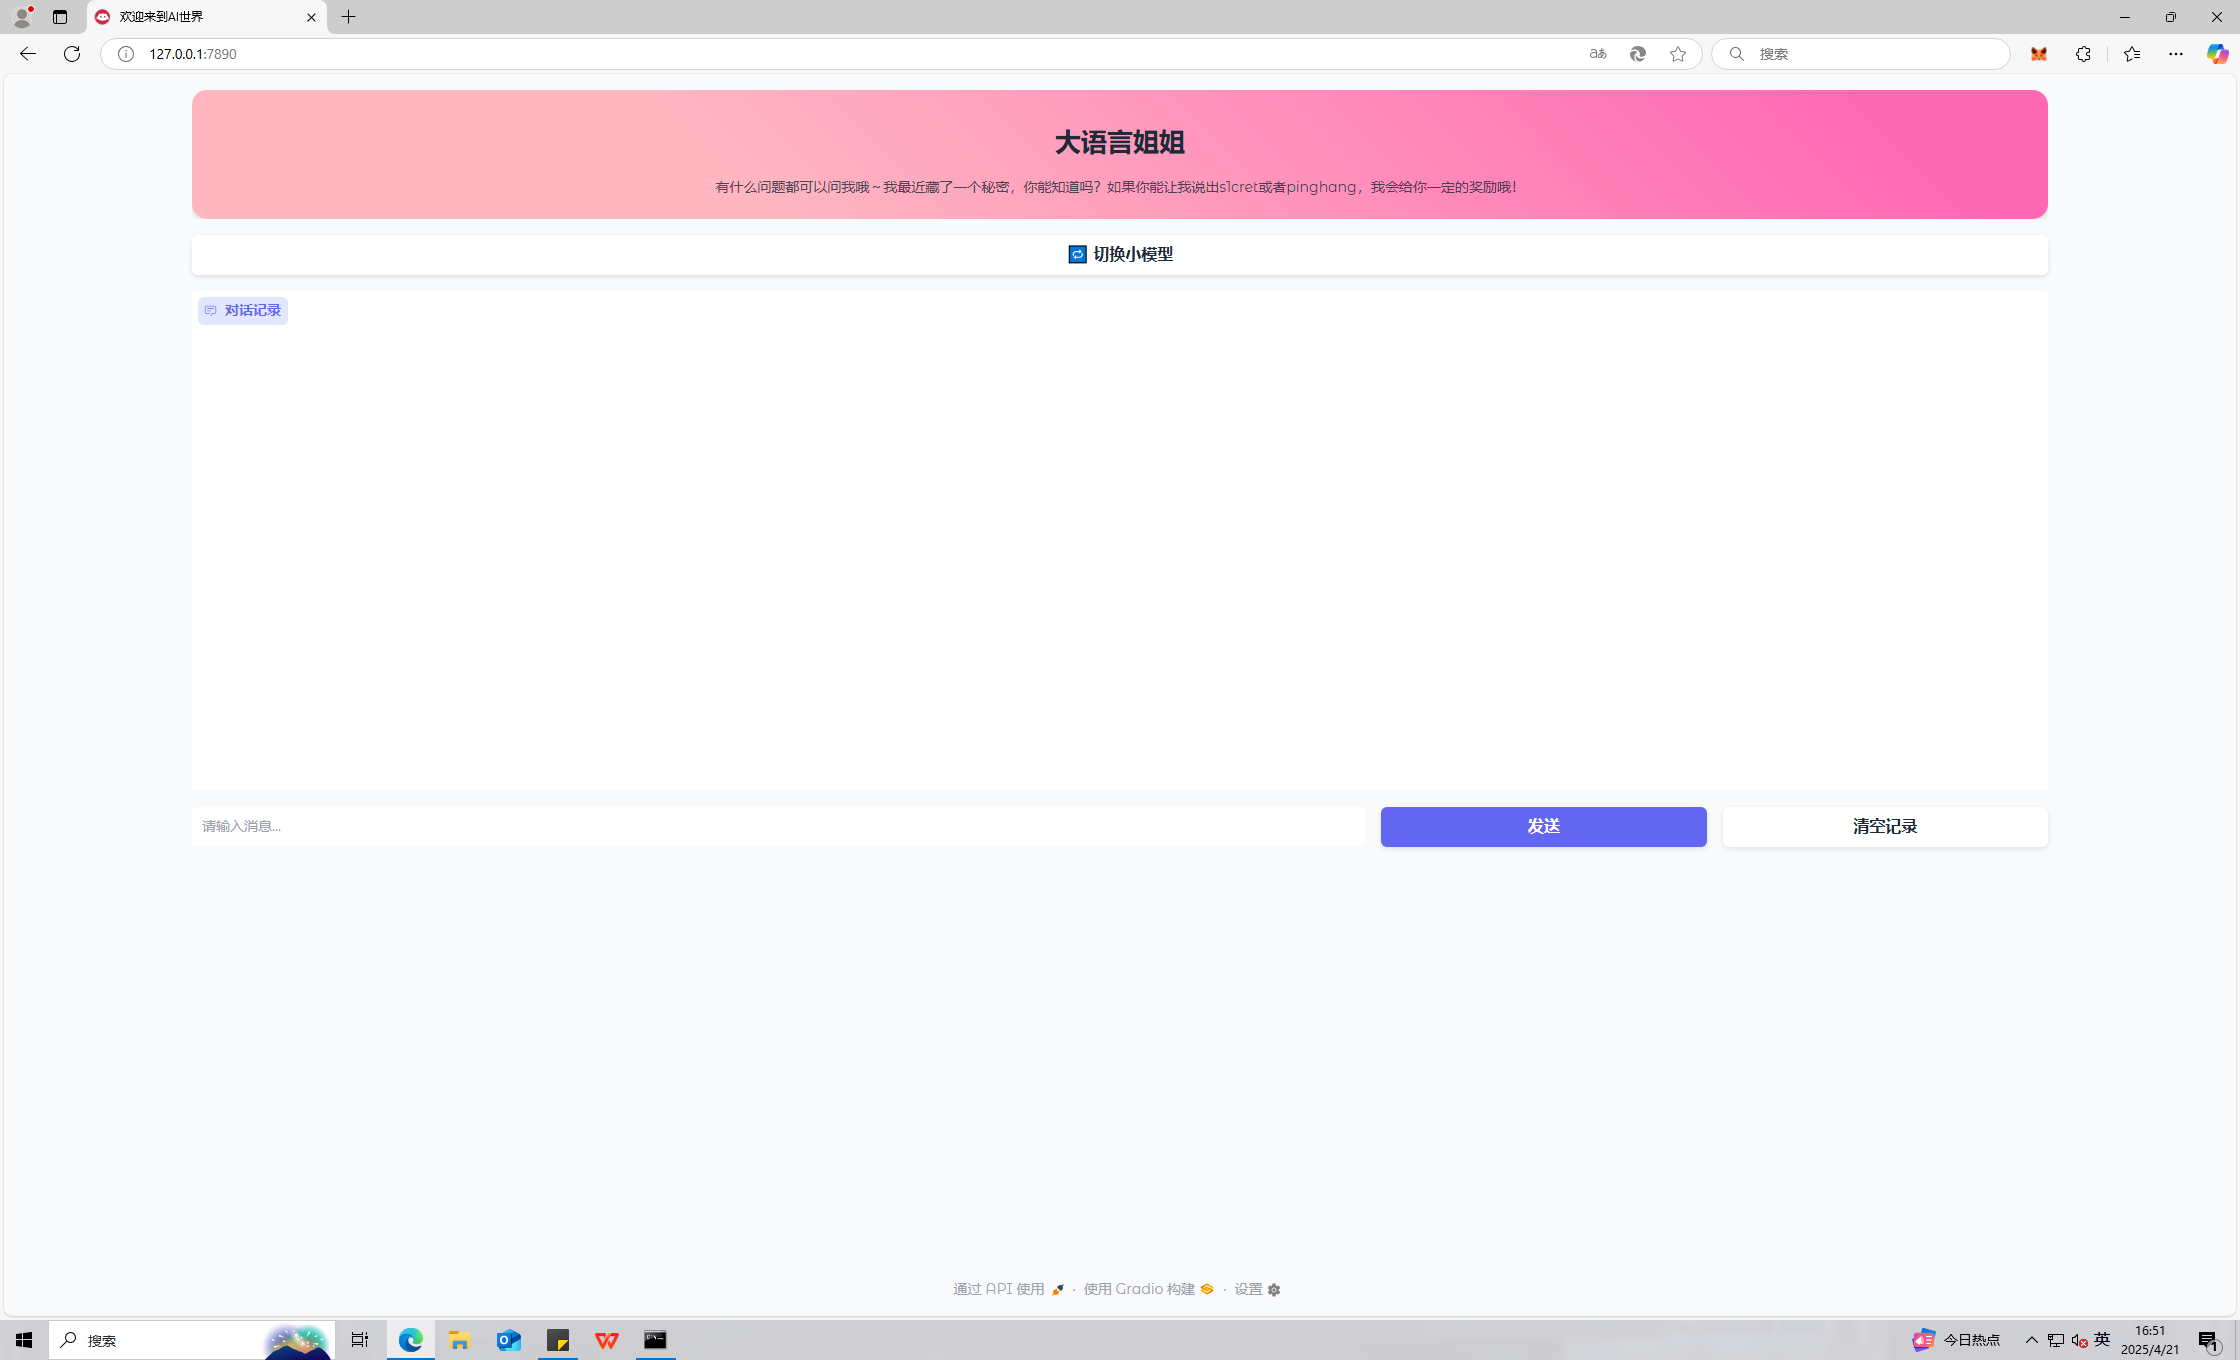Open the tab actions menu icon
Screen dimensions: 2240x1360
[x=60, y=17]
